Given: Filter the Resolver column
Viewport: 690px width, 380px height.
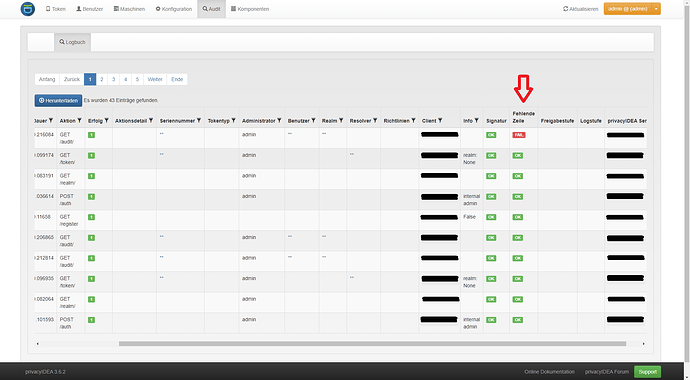Looking at the screenshot, I should point(375,121).
